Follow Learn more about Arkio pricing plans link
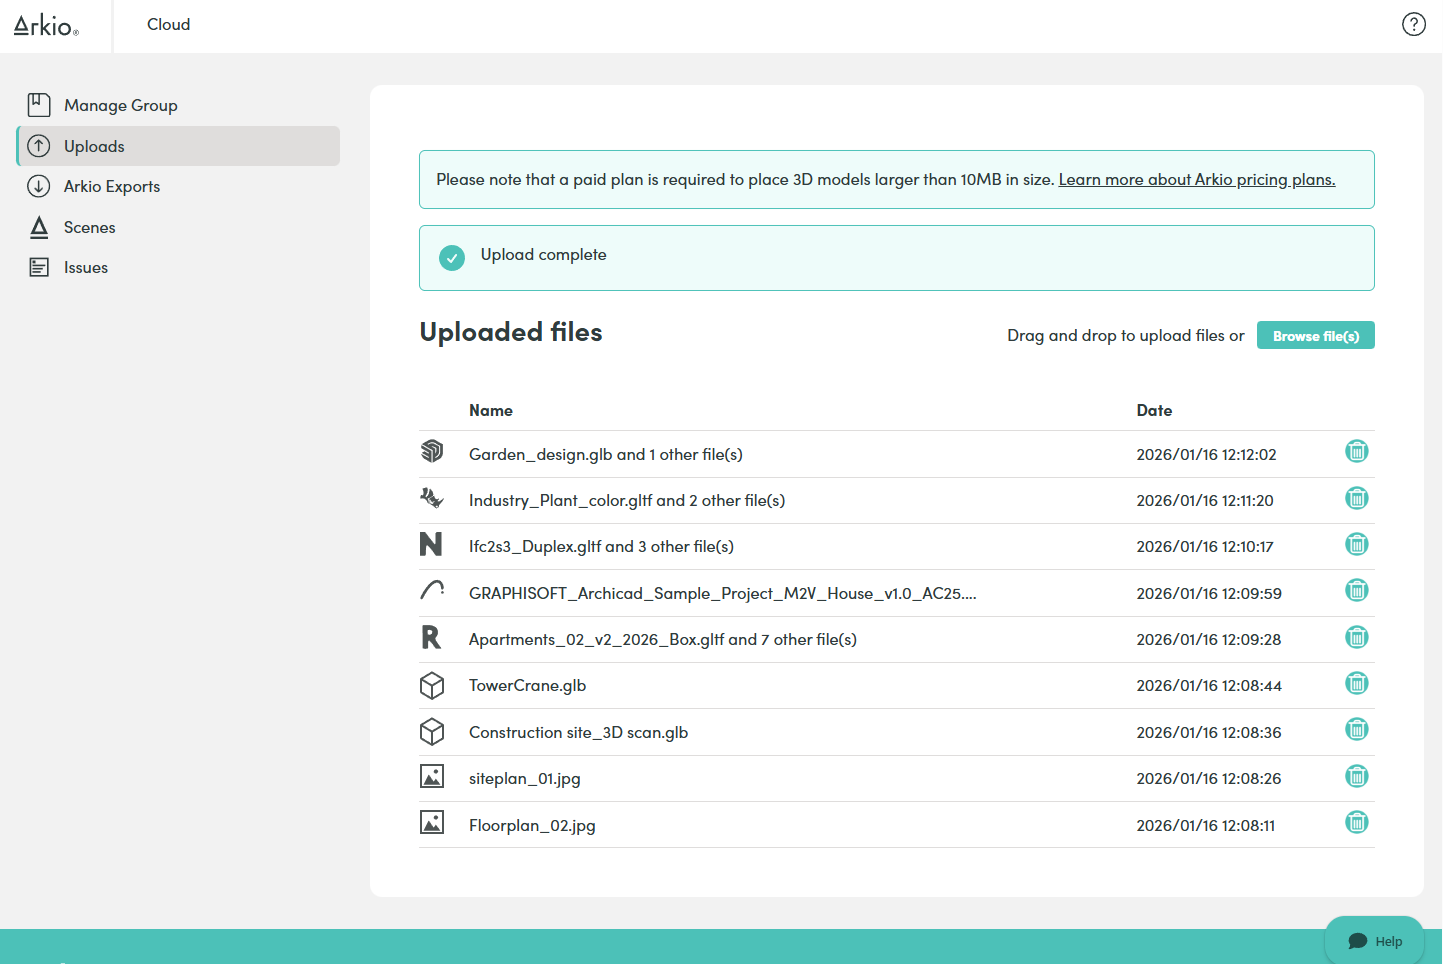Viewport: 1443px width, 964px height. [x=1197, y=180]
